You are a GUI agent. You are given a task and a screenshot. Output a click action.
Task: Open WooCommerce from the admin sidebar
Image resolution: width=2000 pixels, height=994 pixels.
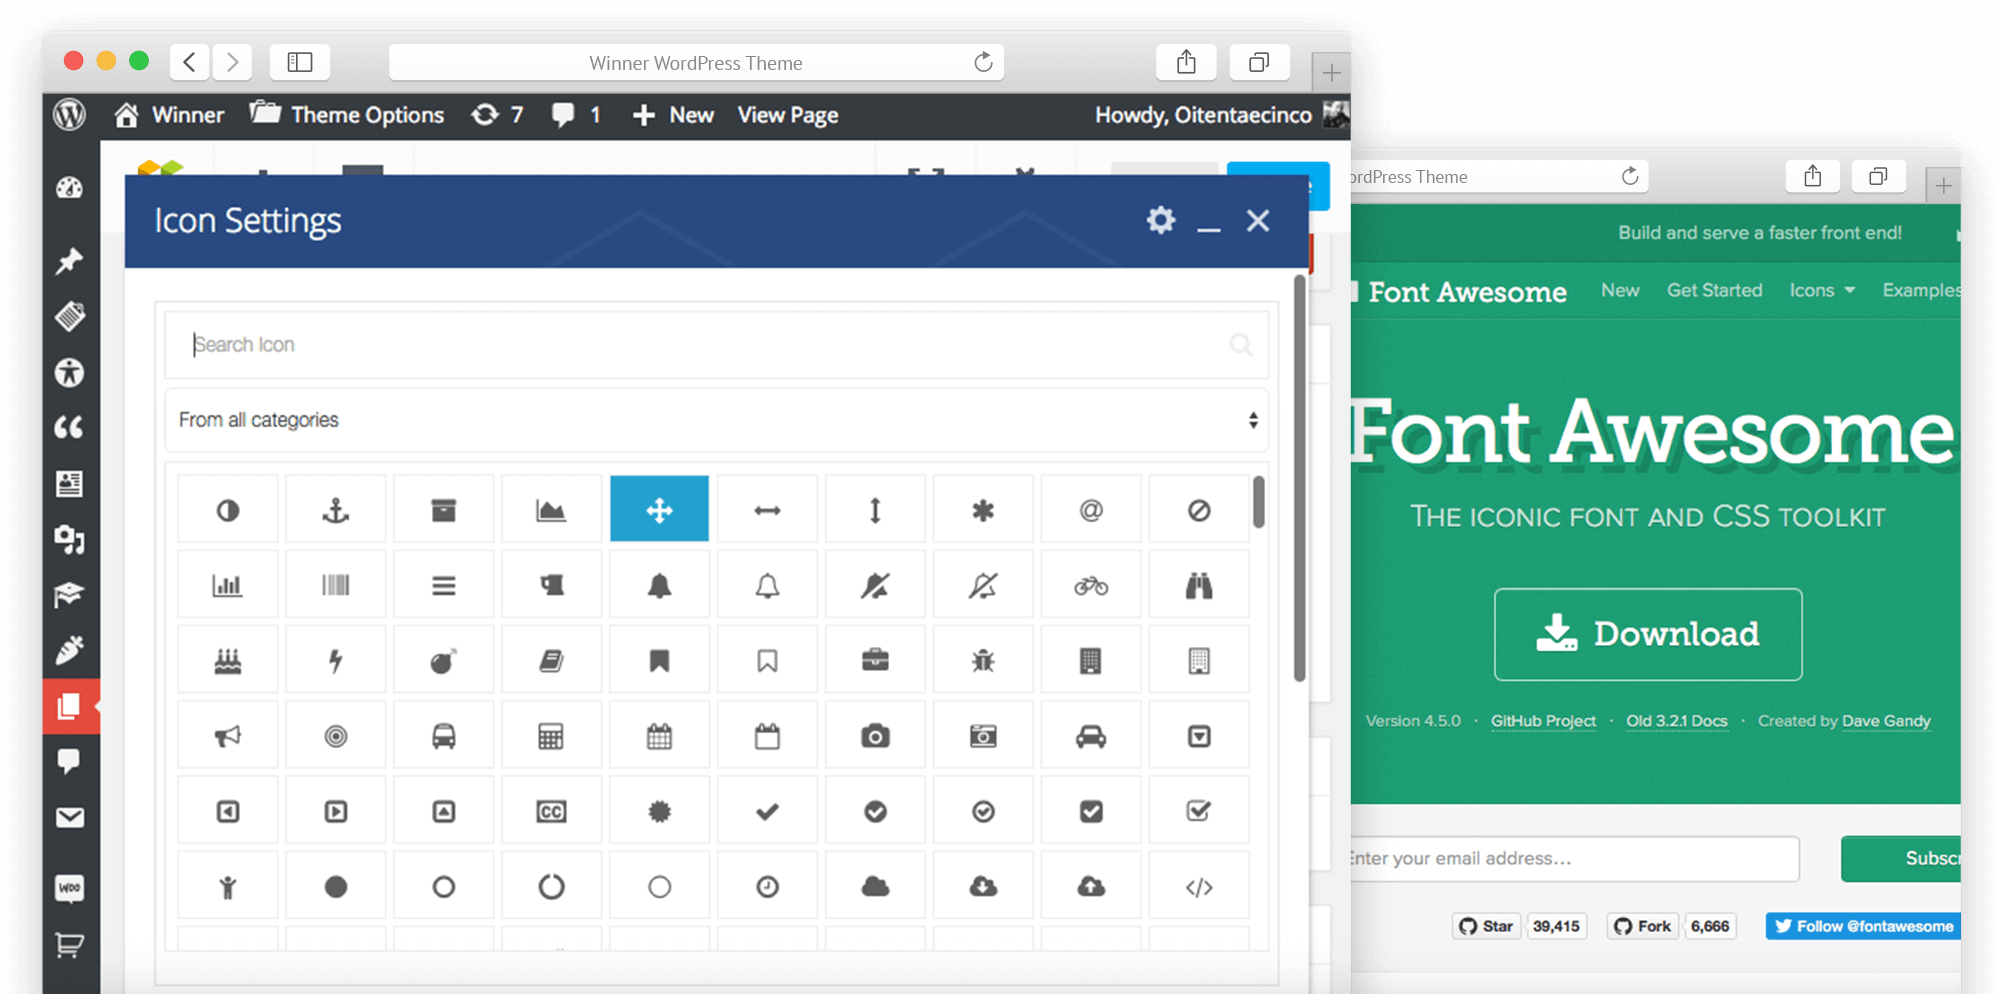point(70,887)
